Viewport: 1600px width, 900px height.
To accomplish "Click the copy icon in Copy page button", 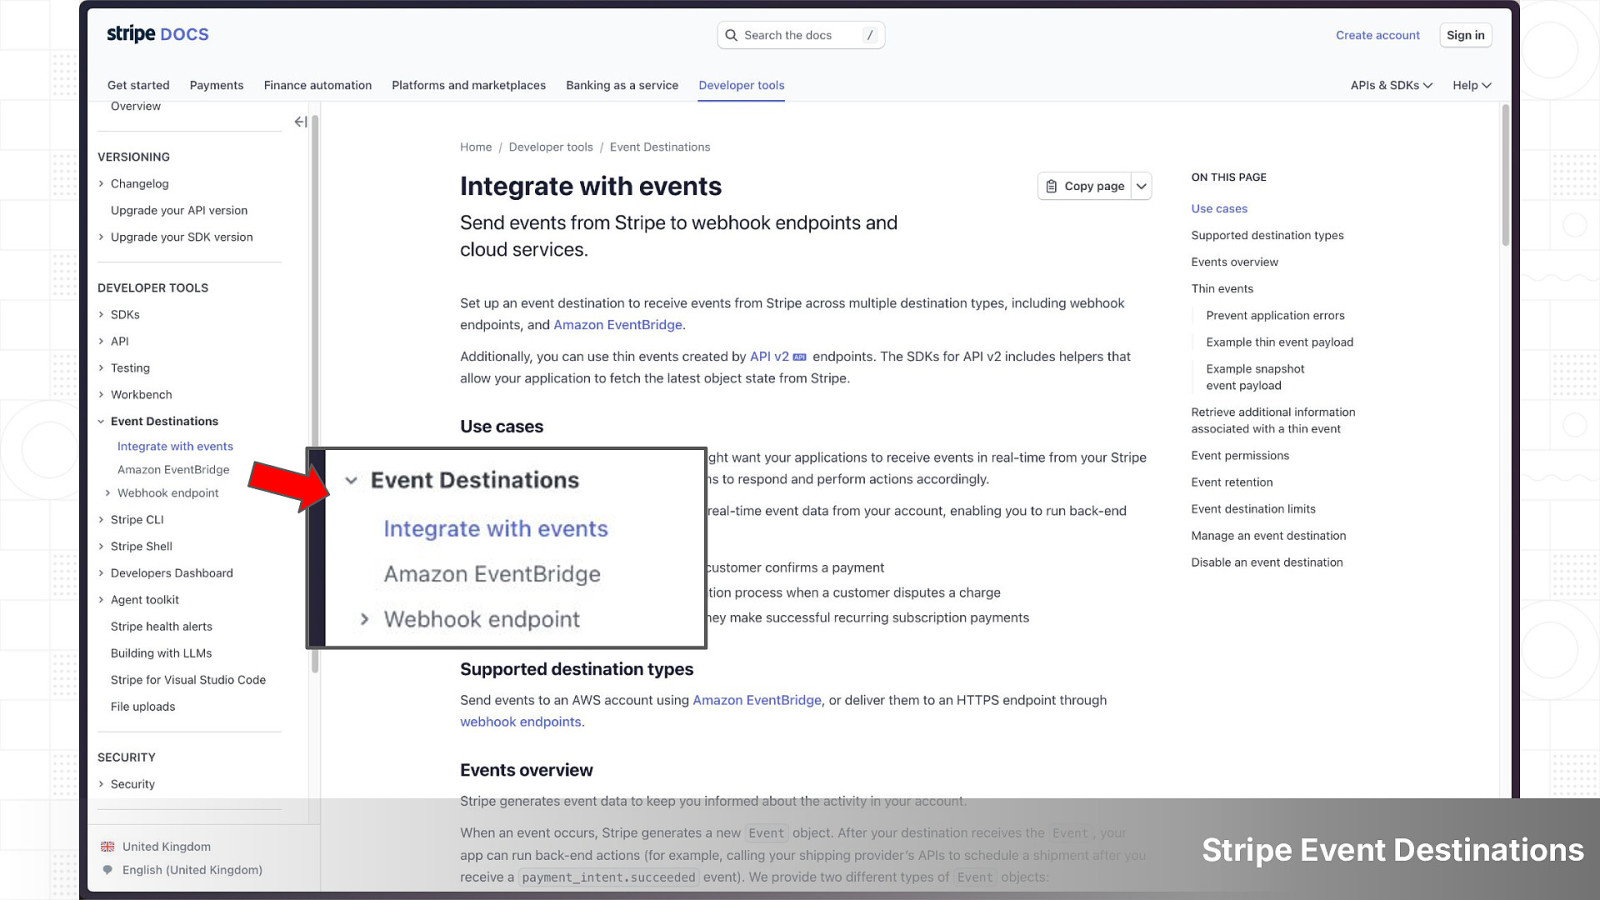I will click(1051, 186).
